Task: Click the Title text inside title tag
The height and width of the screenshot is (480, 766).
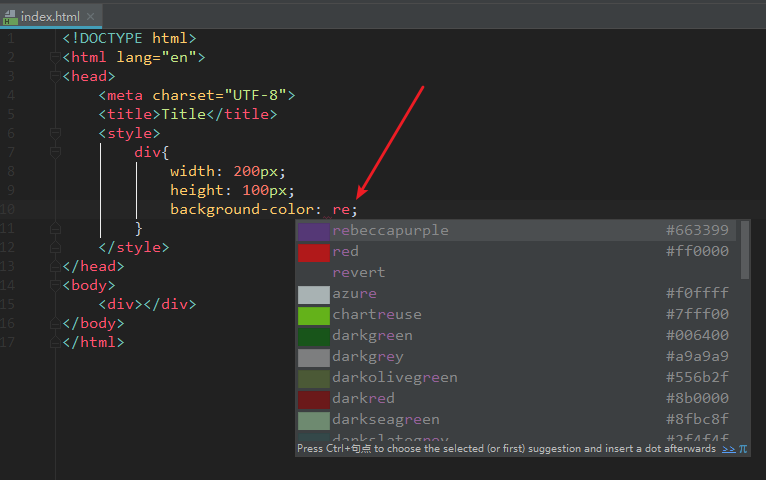Action: click(183, 114)
